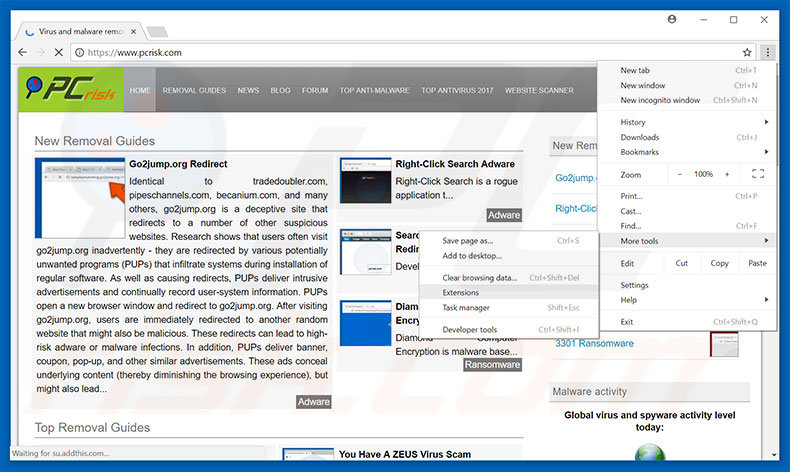The width and height of the screenshot is (790, 472).
Task: Select Clear browsing data option
Action: pyautogui.click(x=479, y=277)
